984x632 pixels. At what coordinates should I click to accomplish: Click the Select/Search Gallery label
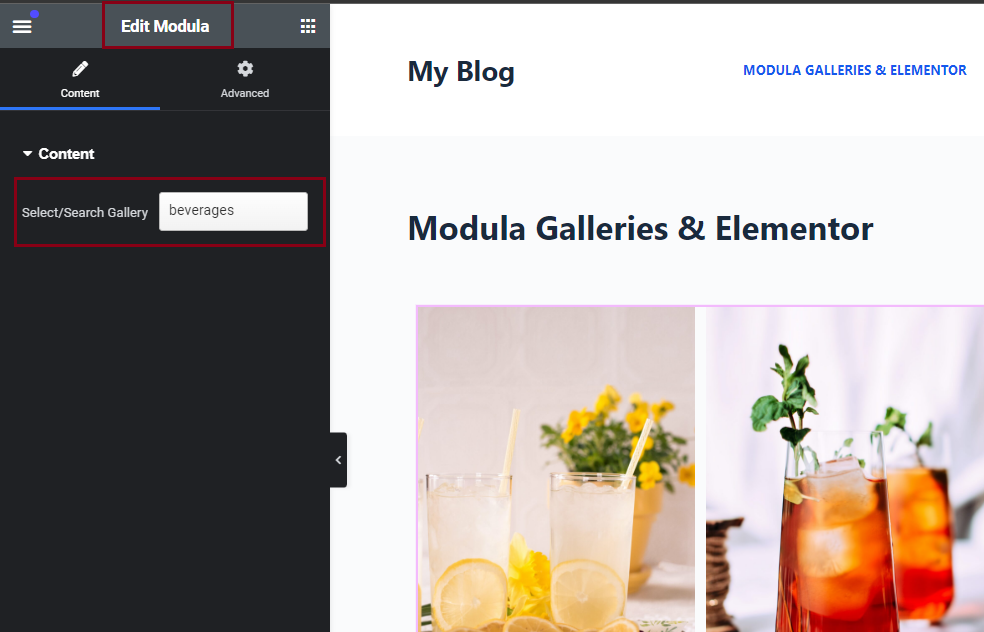(85, 213)
